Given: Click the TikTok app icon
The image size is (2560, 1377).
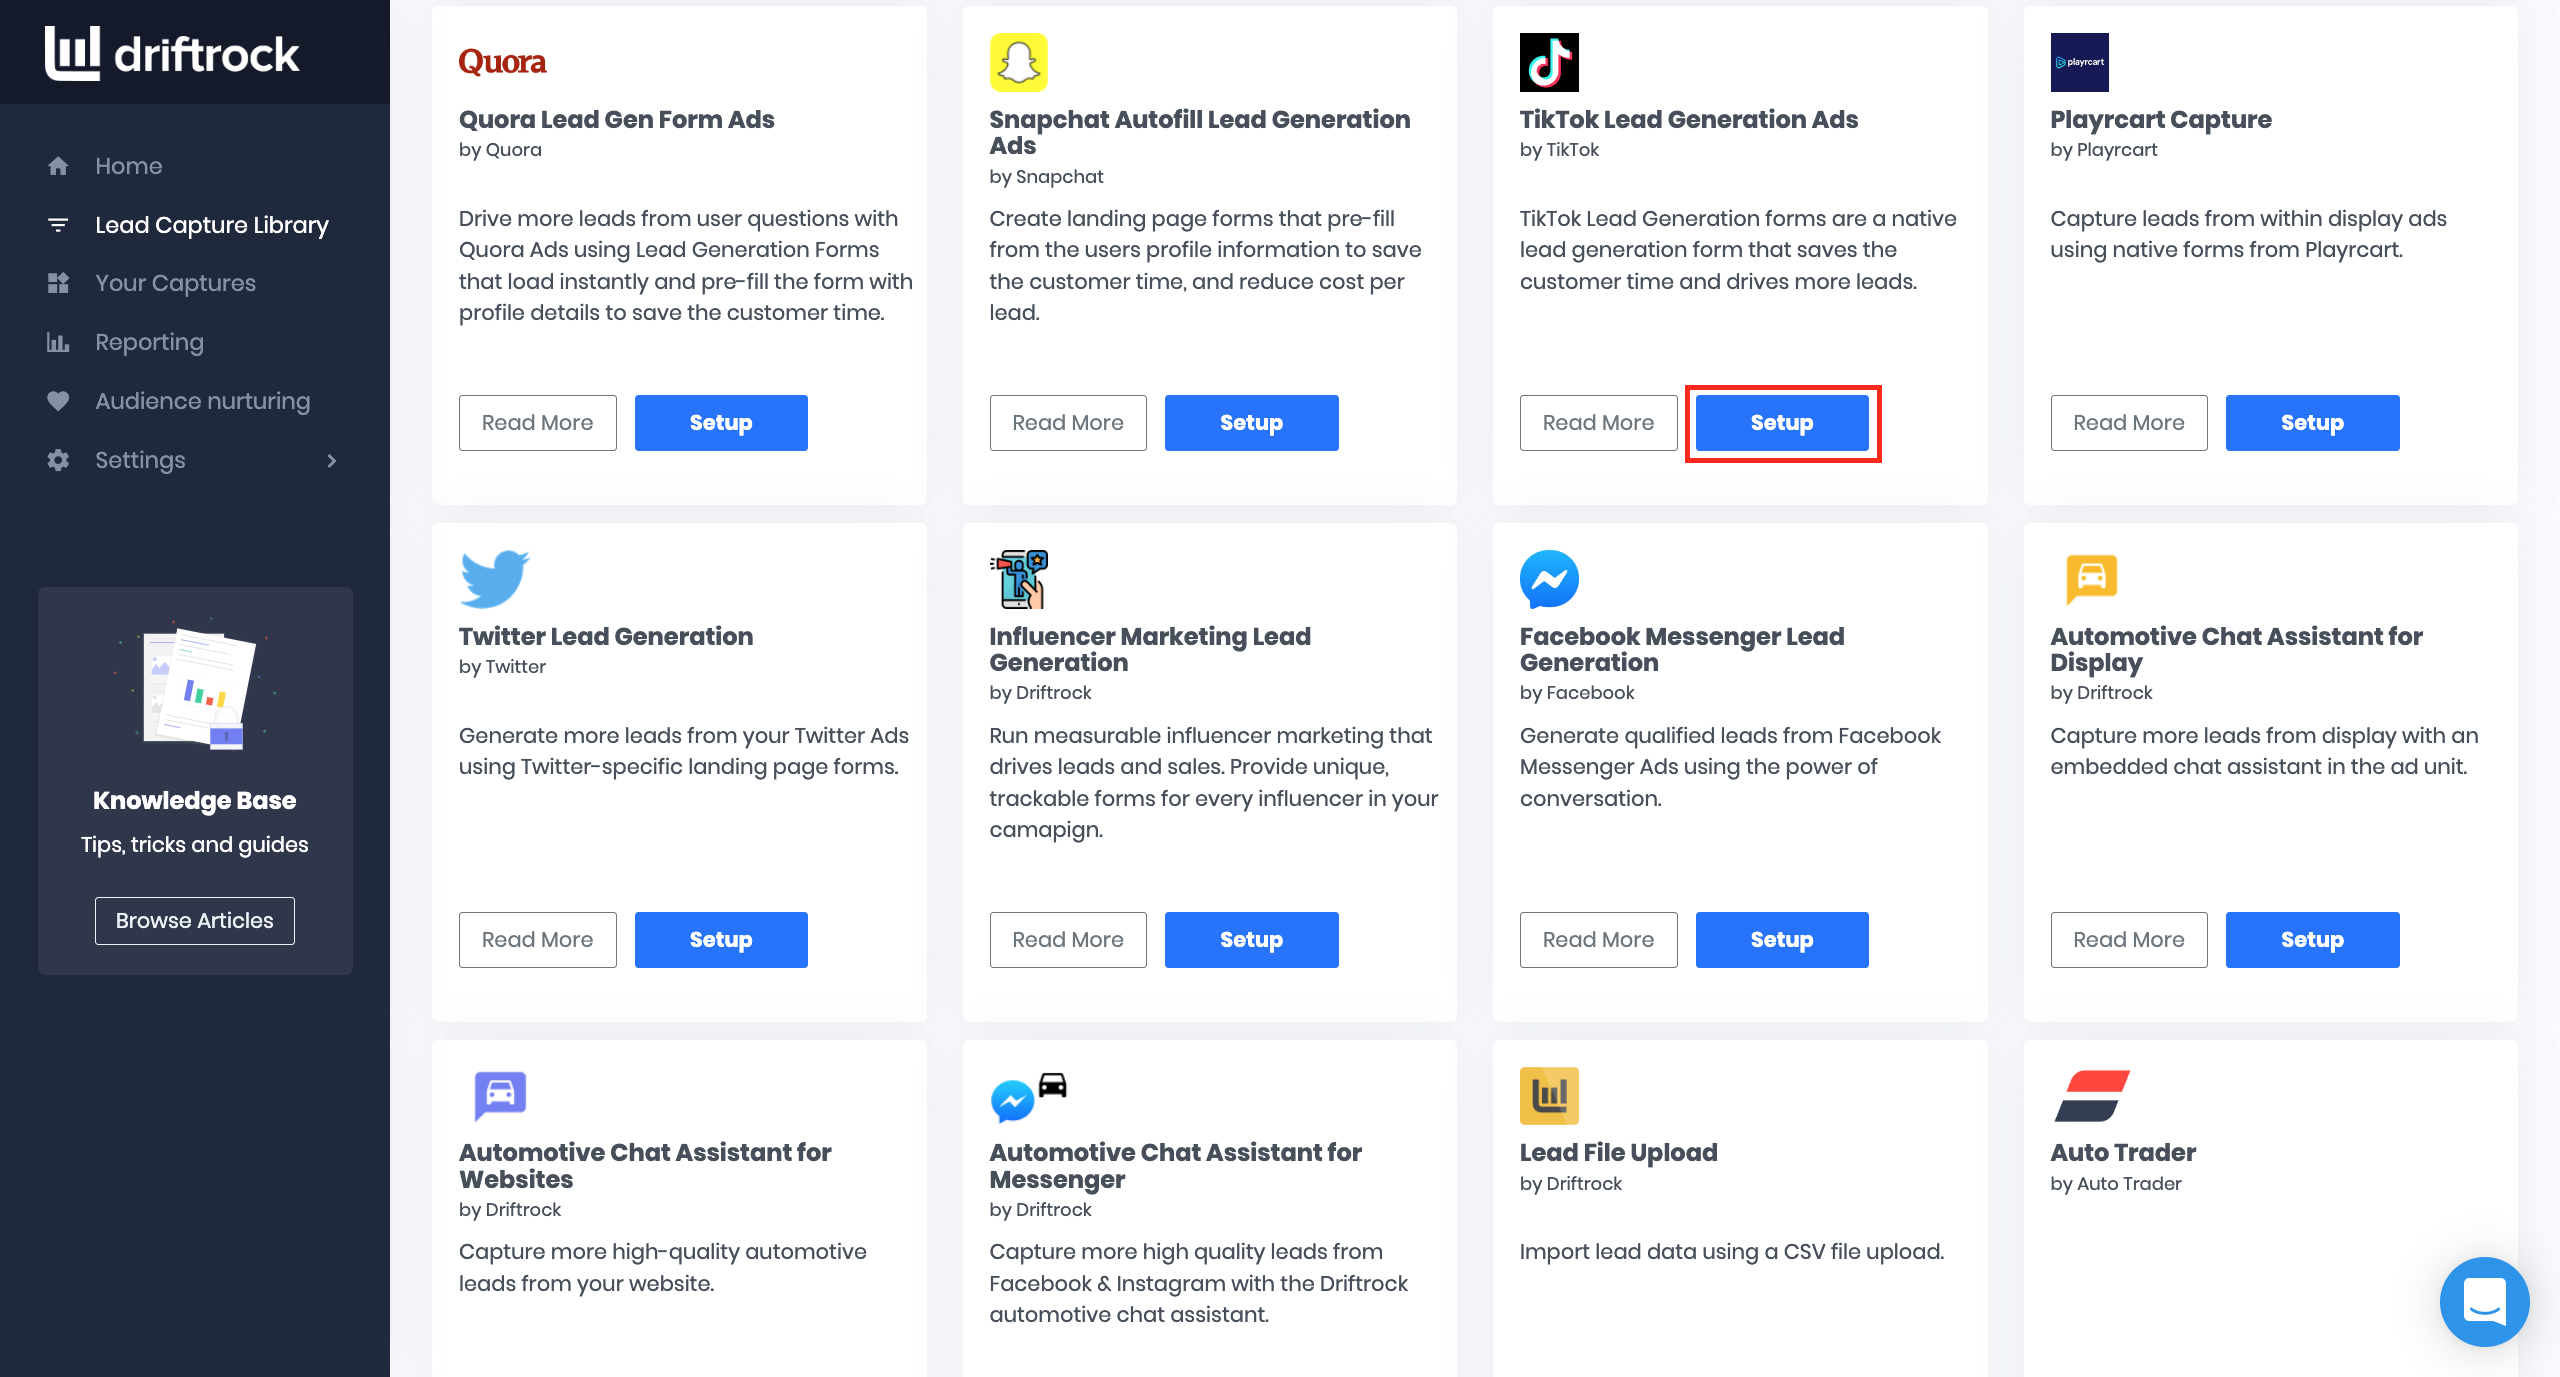Looking at the screenshot, I should tap(1549, 61).
